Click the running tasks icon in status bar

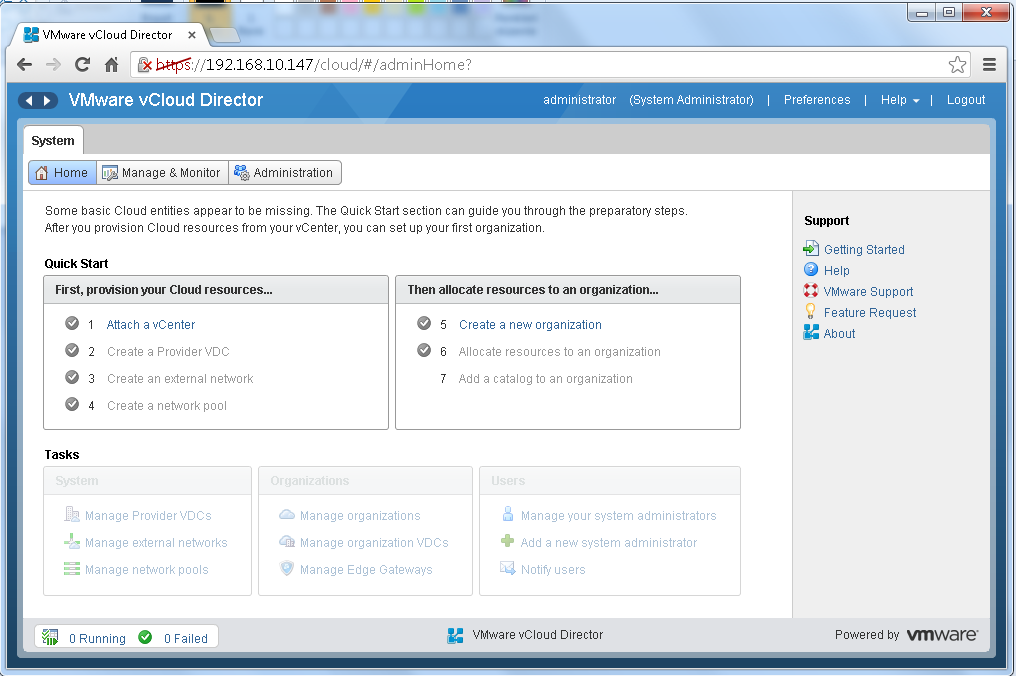pos(50,637)
